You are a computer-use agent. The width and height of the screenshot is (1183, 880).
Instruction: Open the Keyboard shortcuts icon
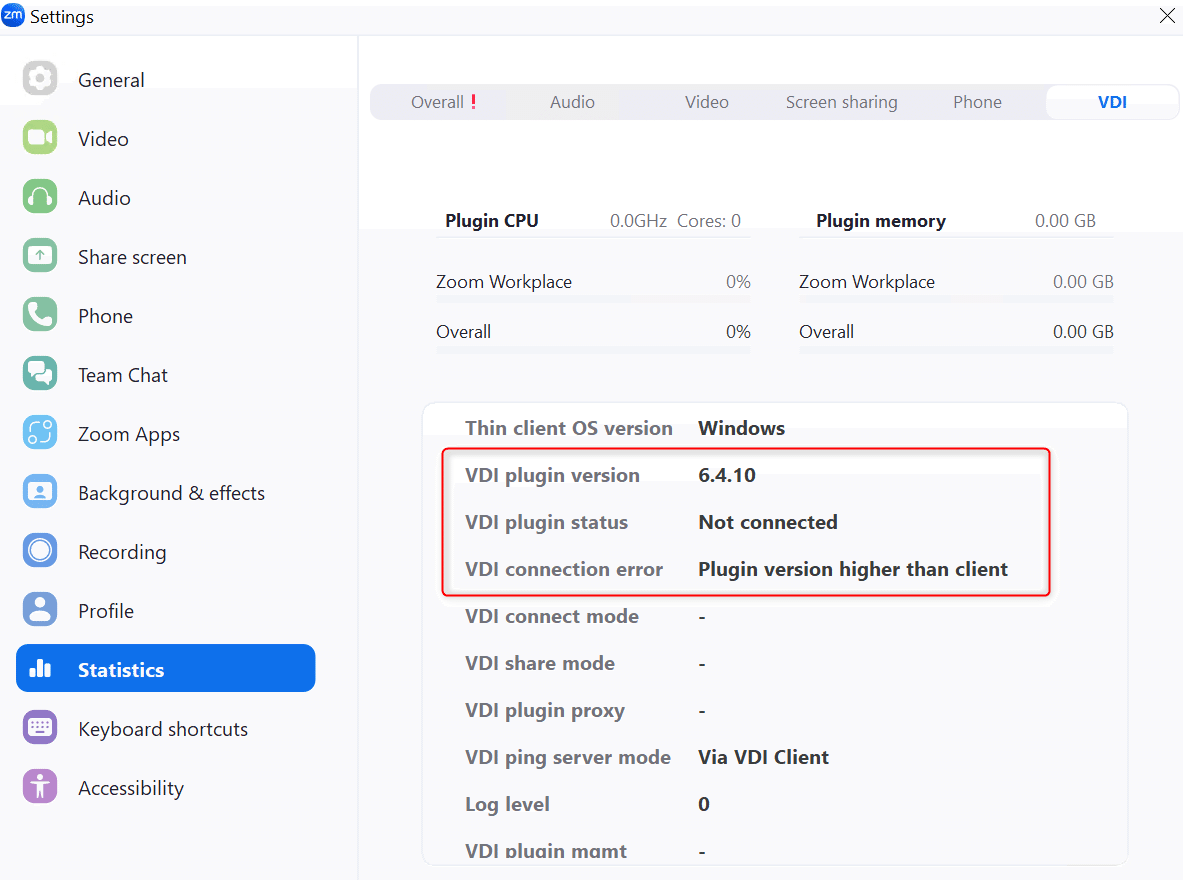coord(40,728)
